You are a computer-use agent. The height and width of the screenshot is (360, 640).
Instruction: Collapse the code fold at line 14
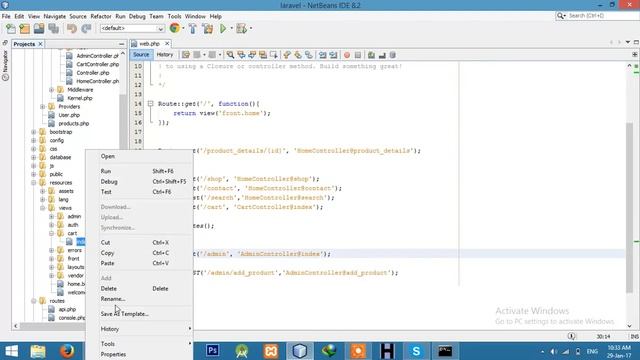tap(150, 104)
